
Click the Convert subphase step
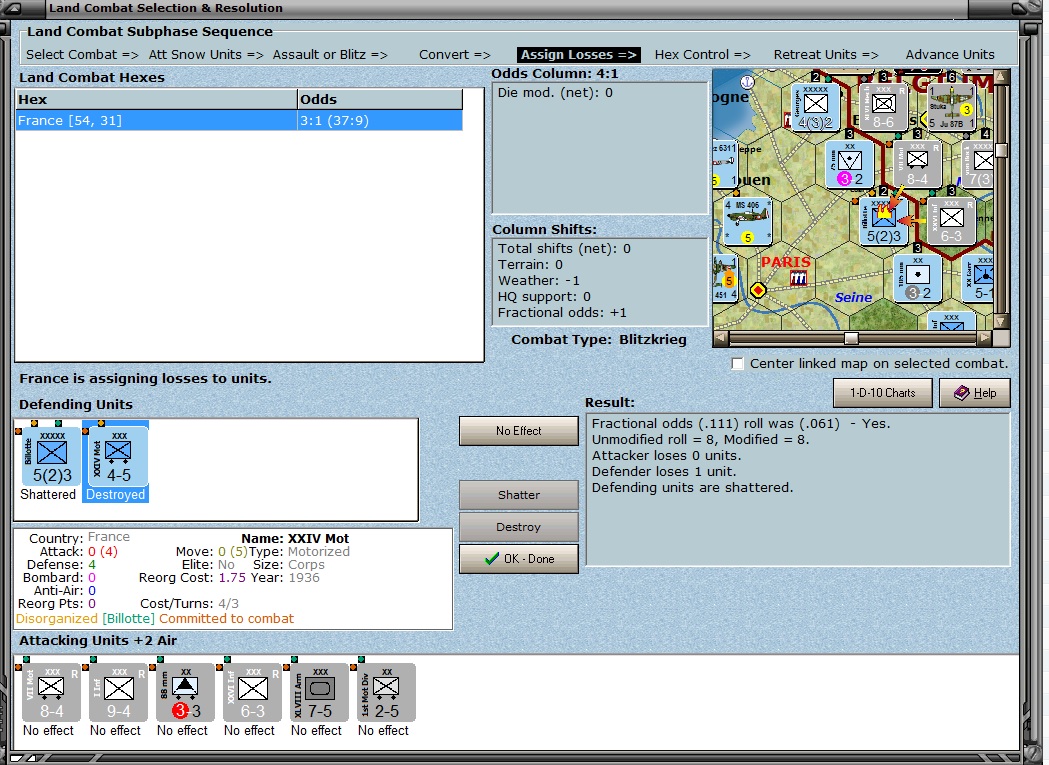click(454, 55)
